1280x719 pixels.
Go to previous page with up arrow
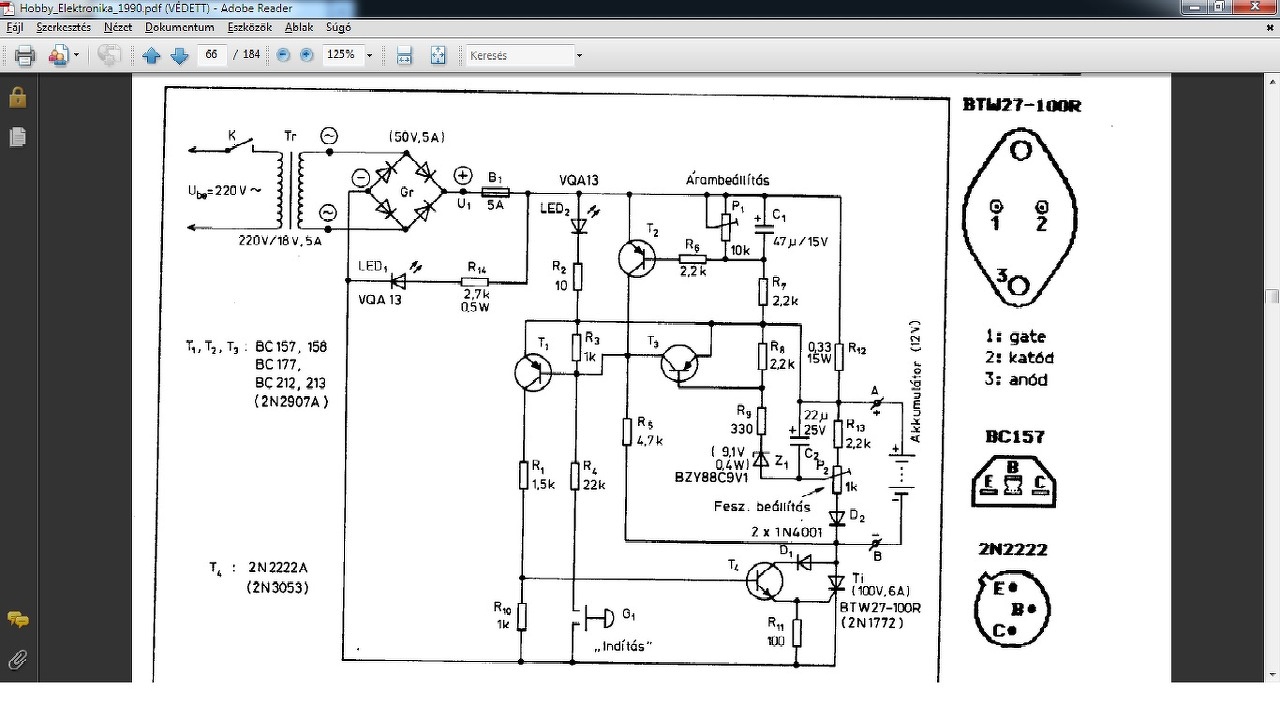[152, 56]
